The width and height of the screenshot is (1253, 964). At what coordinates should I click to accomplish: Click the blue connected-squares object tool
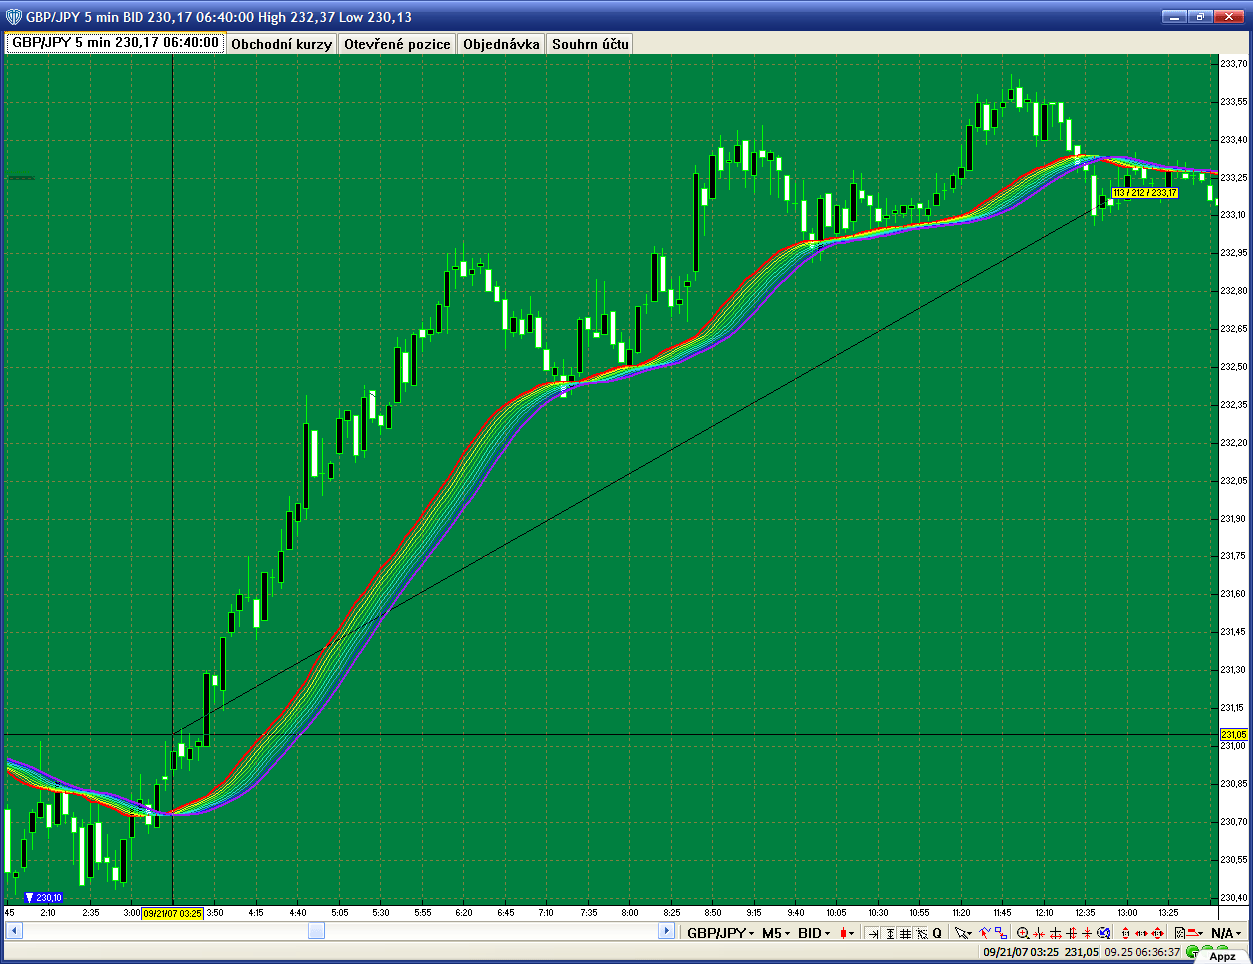[x=999, y=933]
